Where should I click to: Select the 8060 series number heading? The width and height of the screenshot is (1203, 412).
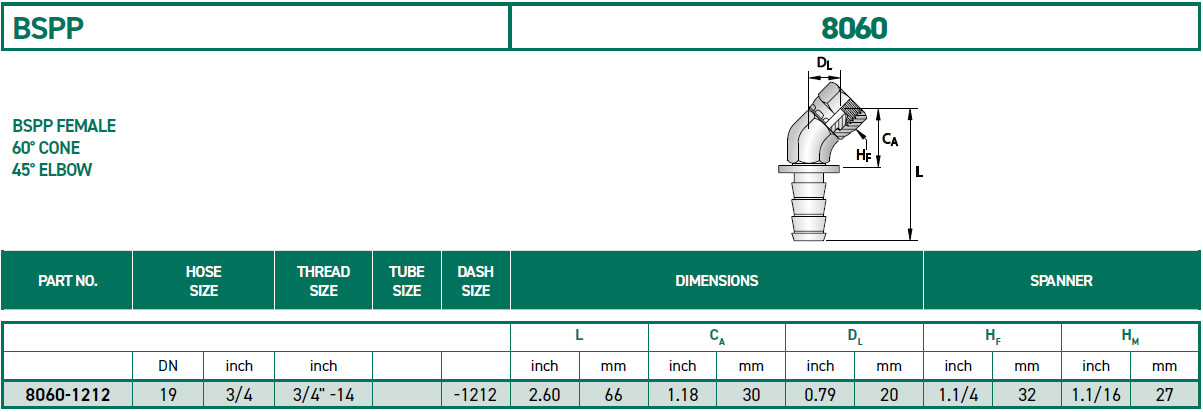coord(854,28)
